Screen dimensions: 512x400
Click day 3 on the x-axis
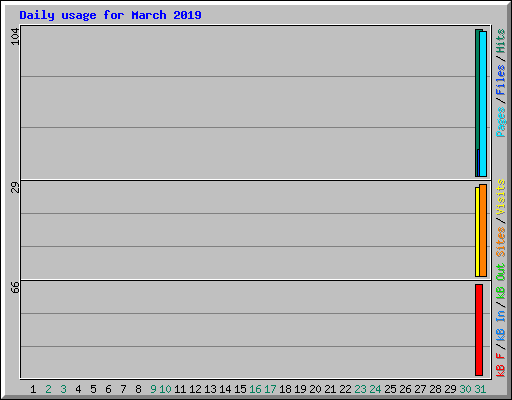tap(63, 389)
